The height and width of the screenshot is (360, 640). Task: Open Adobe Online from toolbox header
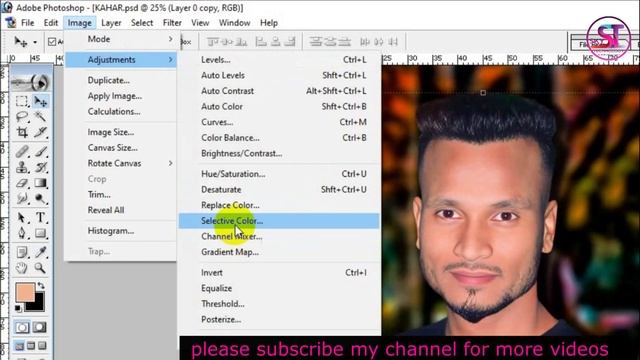31,82
